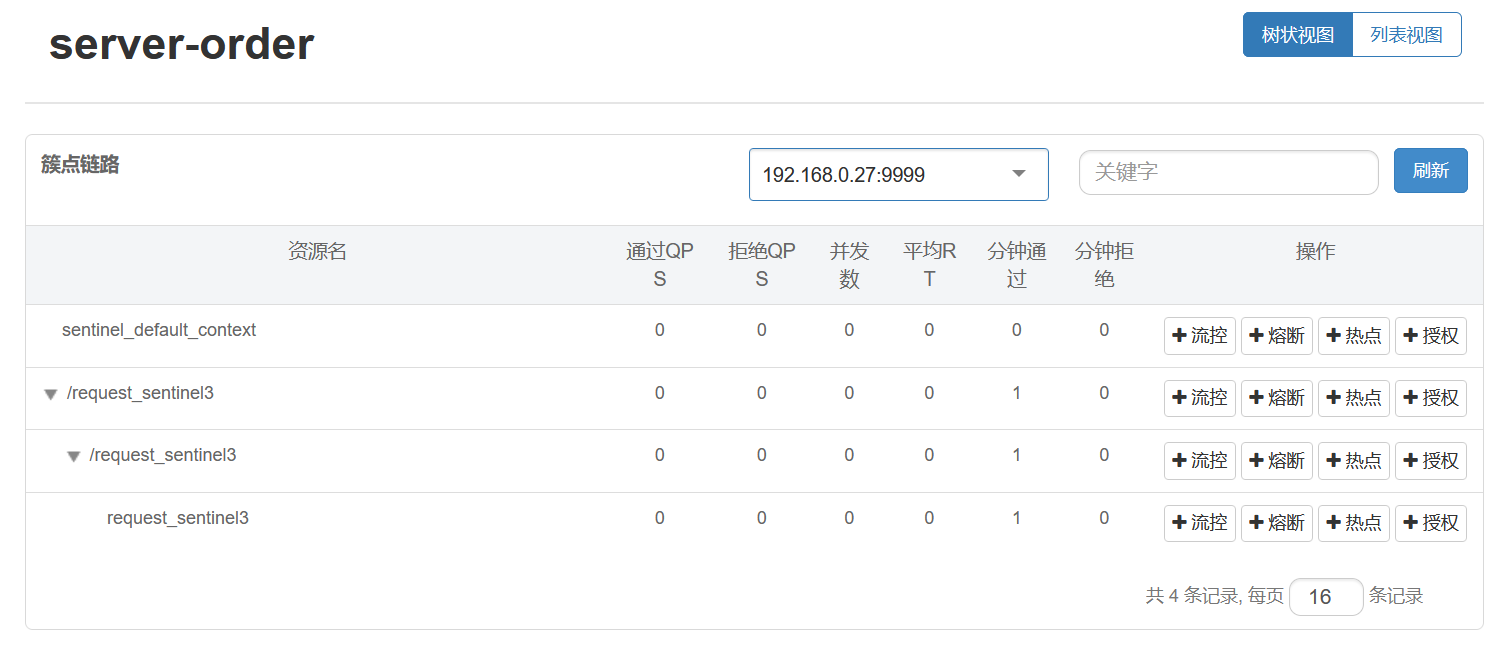
Task: Click 流控 for top-level /request_sentinel3 row
Action: [1199, 398]
